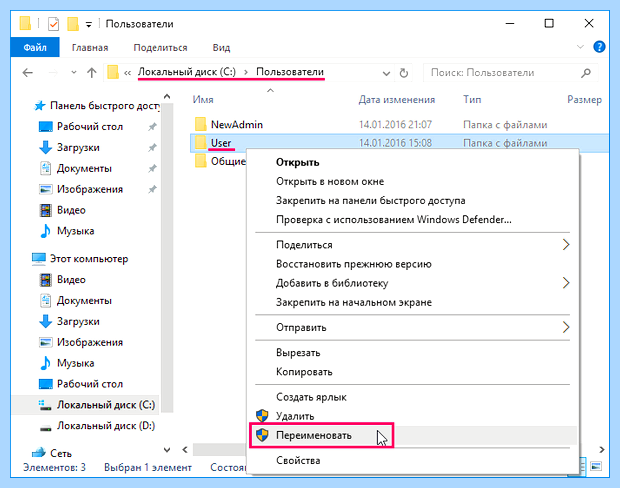Expand the ribbon with the chevron

tap(580, 47)
